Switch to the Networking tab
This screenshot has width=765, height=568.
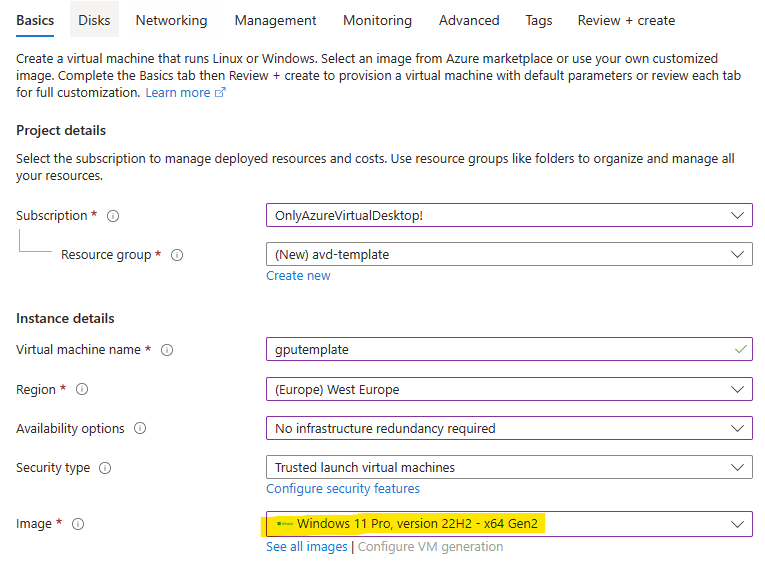click(171, 20)
